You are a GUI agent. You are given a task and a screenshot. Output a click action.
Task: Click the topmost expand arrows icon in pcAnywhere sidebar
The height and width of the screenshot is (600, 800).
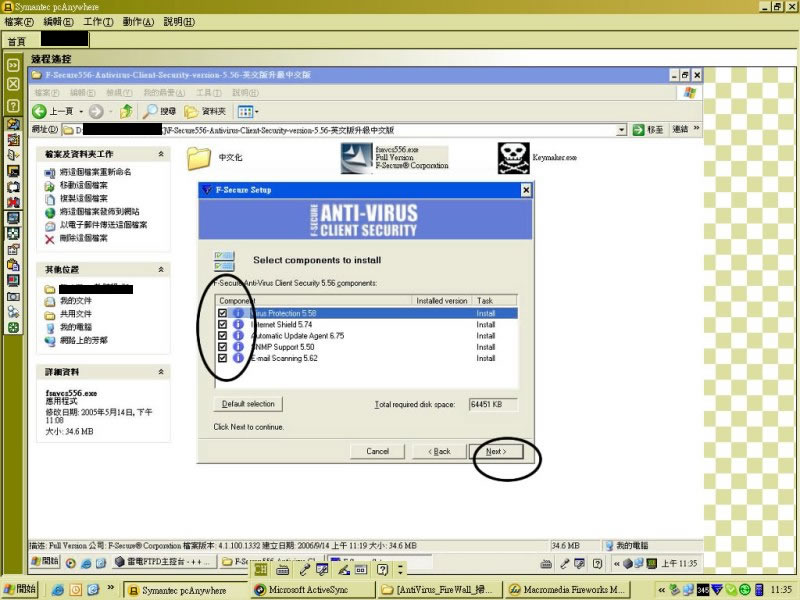pyautogui.click(x=13, y=65)
